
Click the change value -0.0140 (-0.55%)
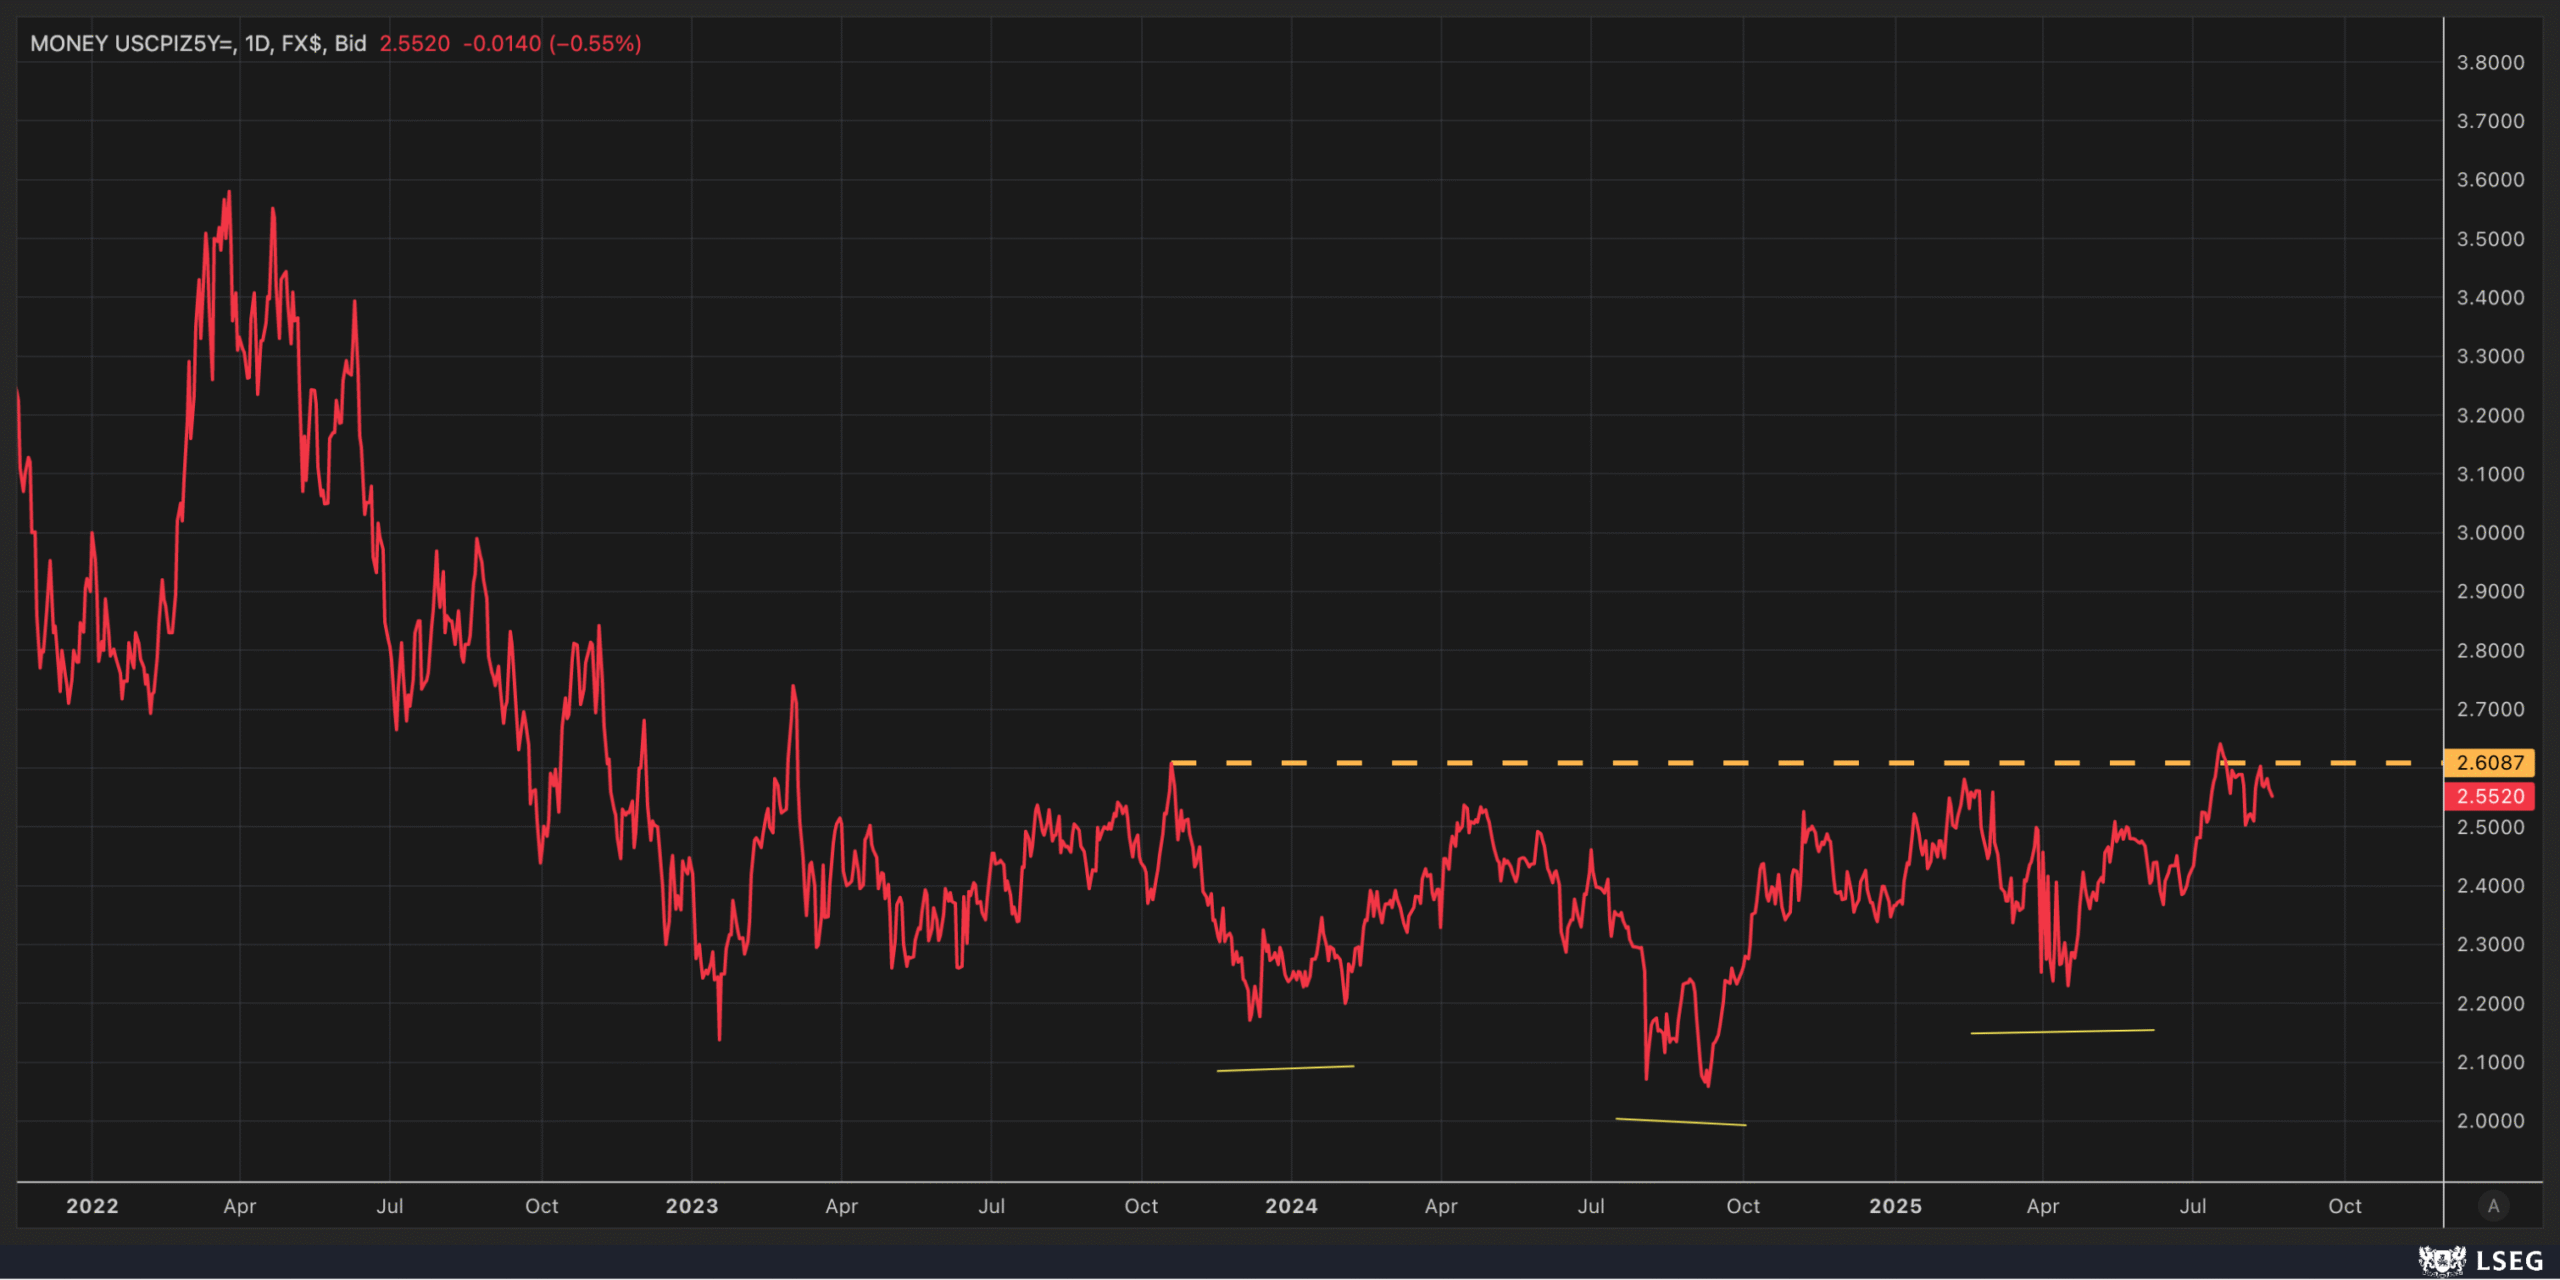pyautogui.click(x=552, y=44)
